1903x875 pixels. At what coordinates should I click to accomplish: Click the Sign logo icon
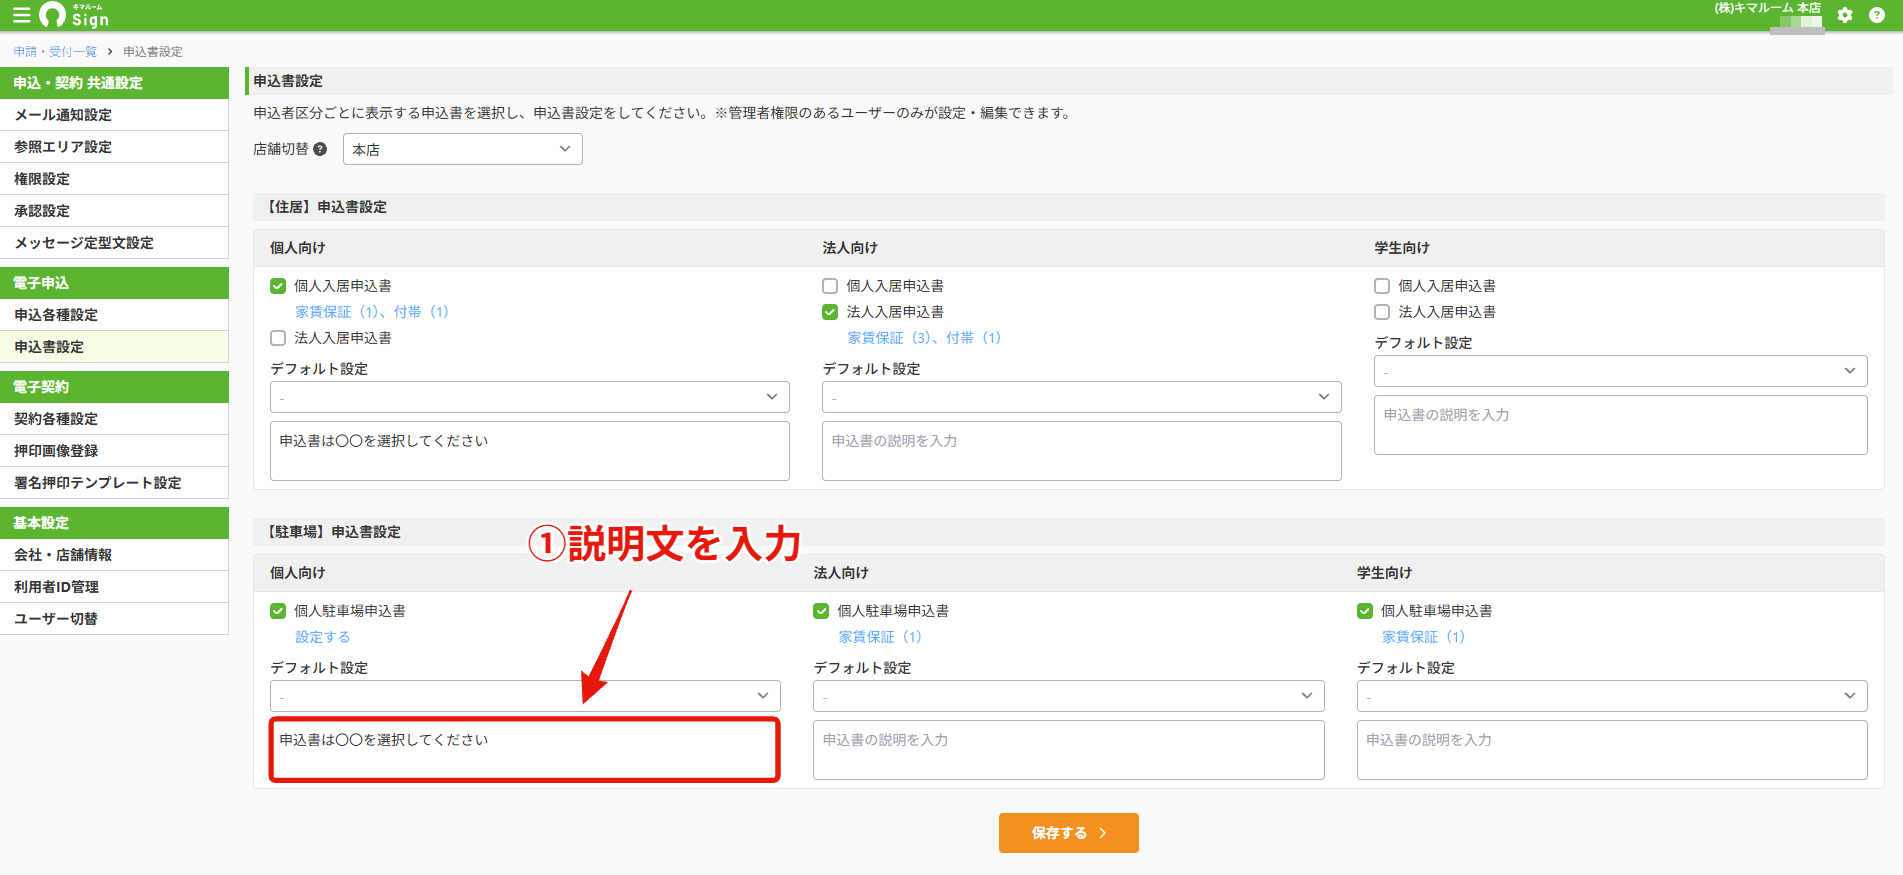[73, 15]
